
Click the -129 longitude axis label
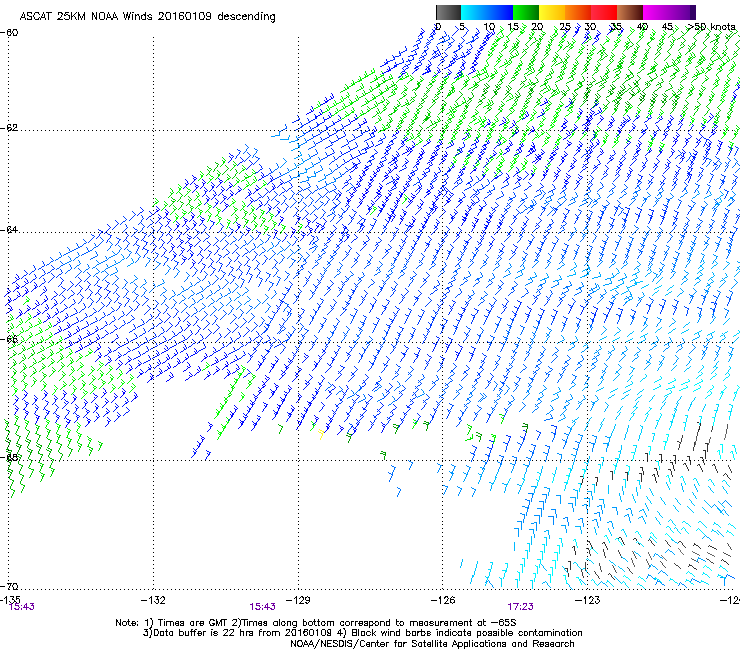pyautogui.click(x=298, y=600)
